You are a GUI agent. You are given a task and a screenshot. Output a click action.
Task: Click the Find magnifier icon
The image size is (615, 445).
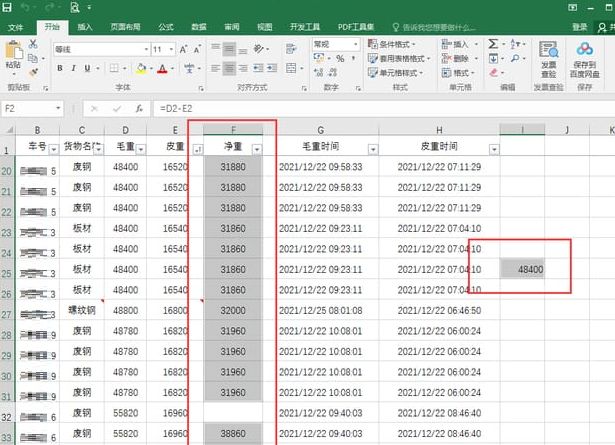coord(515,59)
